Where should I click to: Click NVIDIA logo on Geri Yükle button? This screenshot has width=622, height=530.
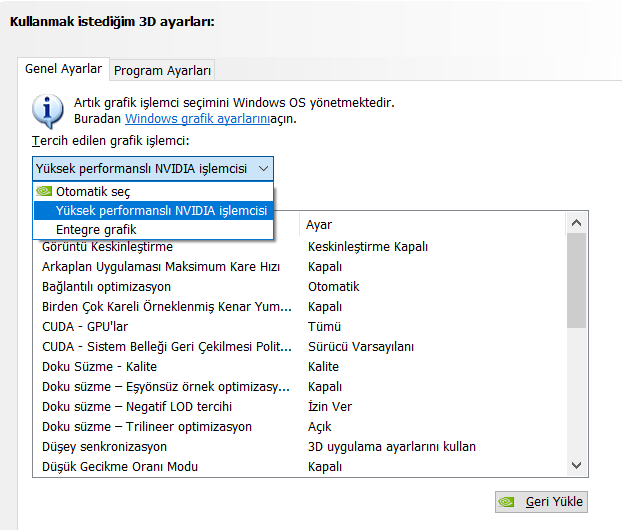click(508, 501)
